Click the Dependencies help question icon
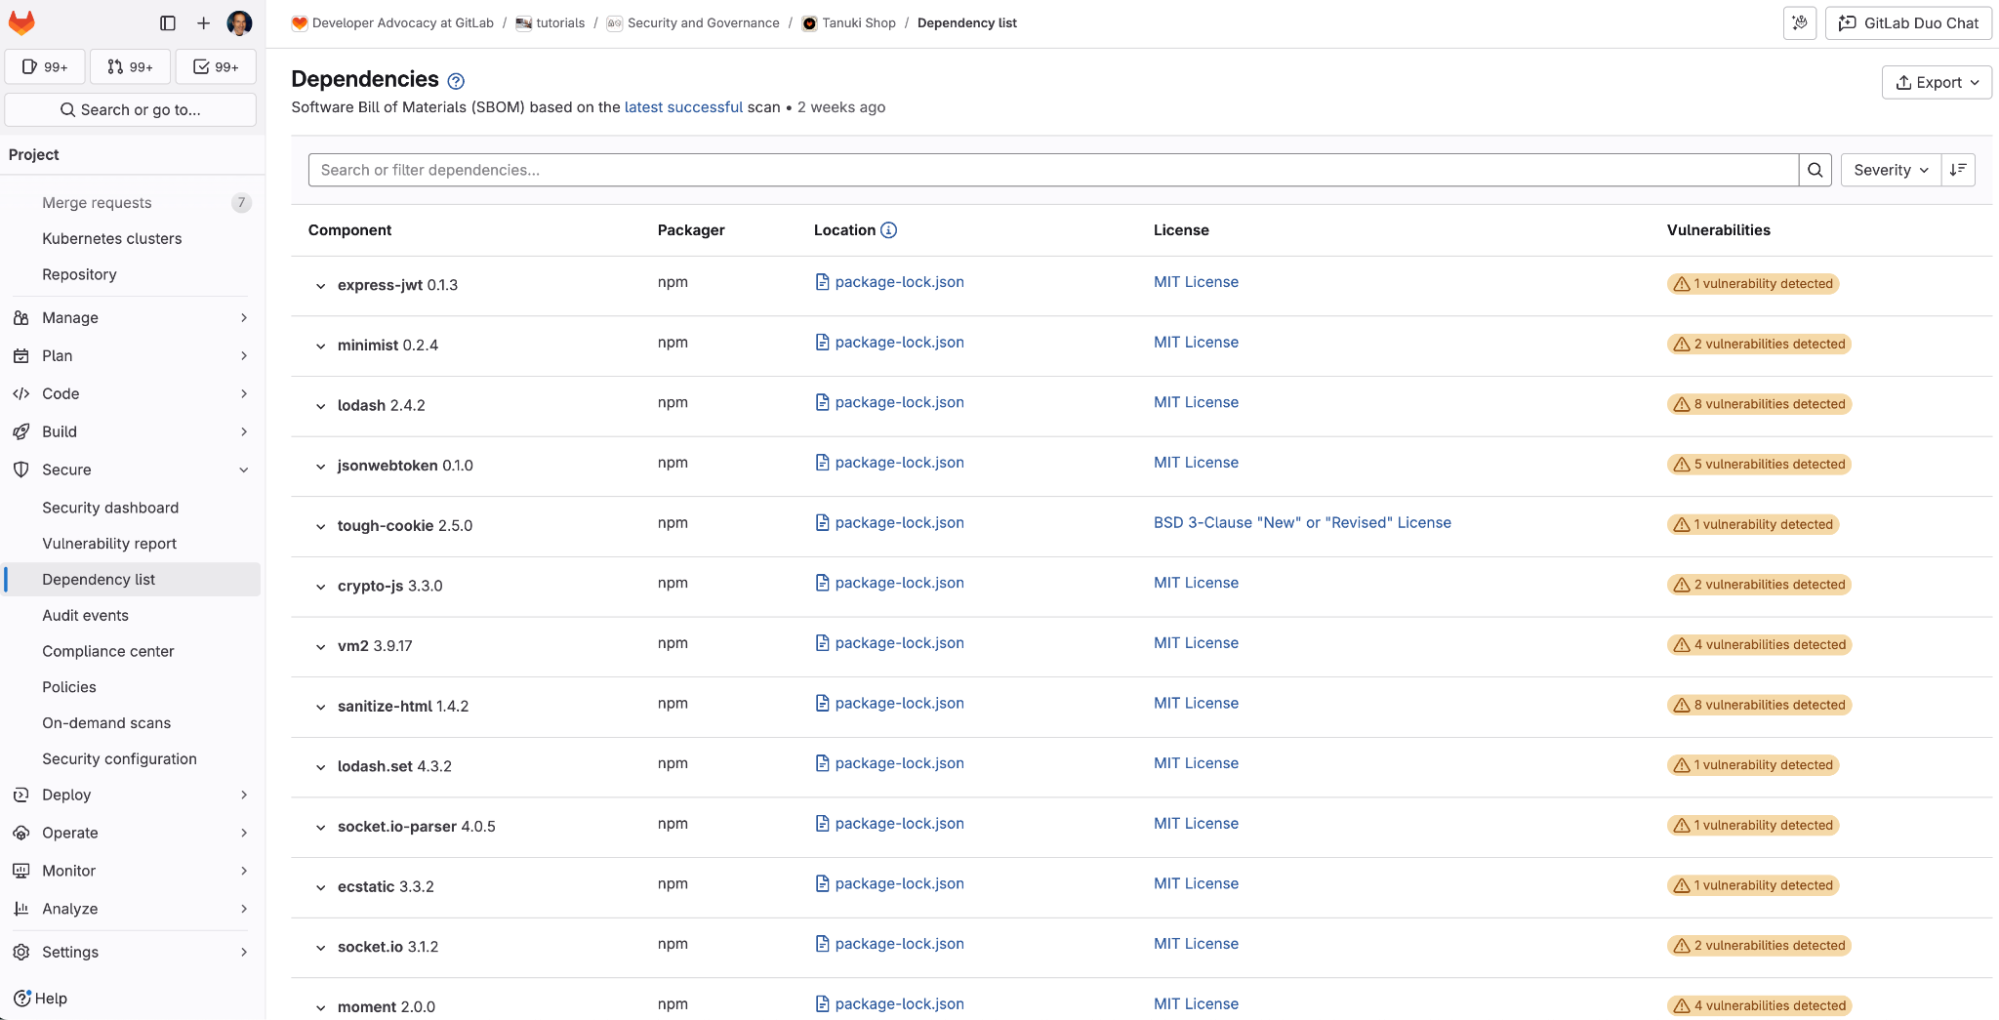The width and height of the screenshot is (1999, 1020). tap(456, 81)
